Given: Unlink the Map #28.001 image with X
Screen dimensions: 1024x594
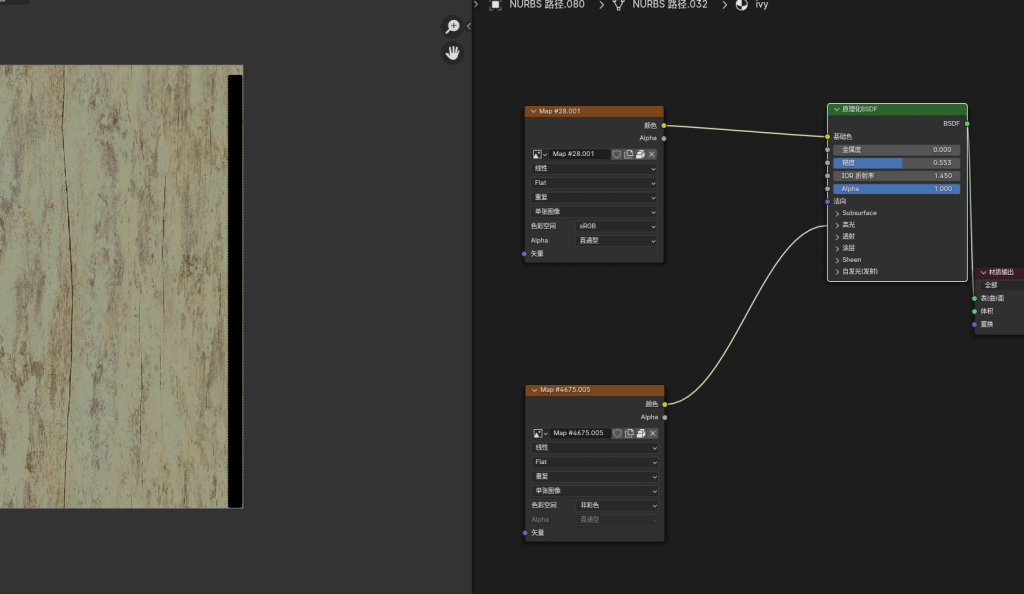Looking at the screenshot, I should pos(652,154).
